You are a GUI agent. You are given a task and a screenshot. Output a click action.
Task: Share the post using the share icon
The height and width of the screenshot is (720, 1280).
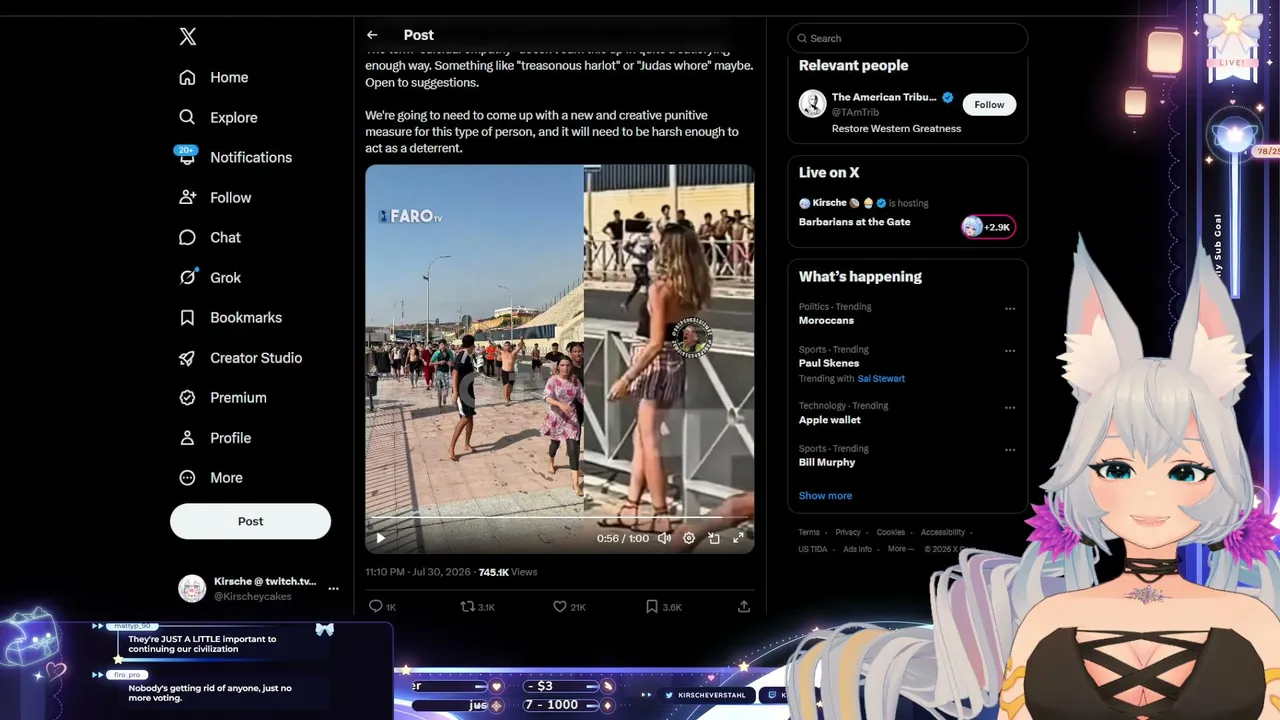pyautogui.click(x=744, y=606)
